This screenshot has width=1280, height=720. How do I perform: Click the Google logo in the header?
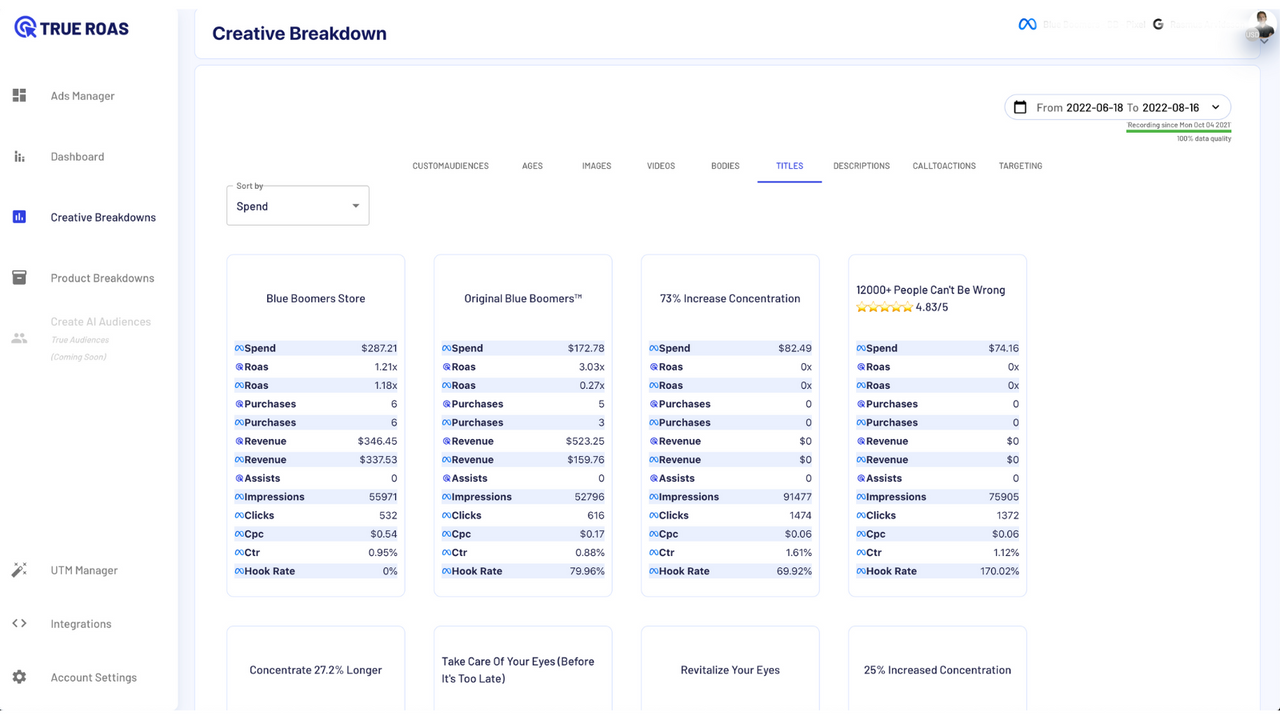coord(1158,24)
